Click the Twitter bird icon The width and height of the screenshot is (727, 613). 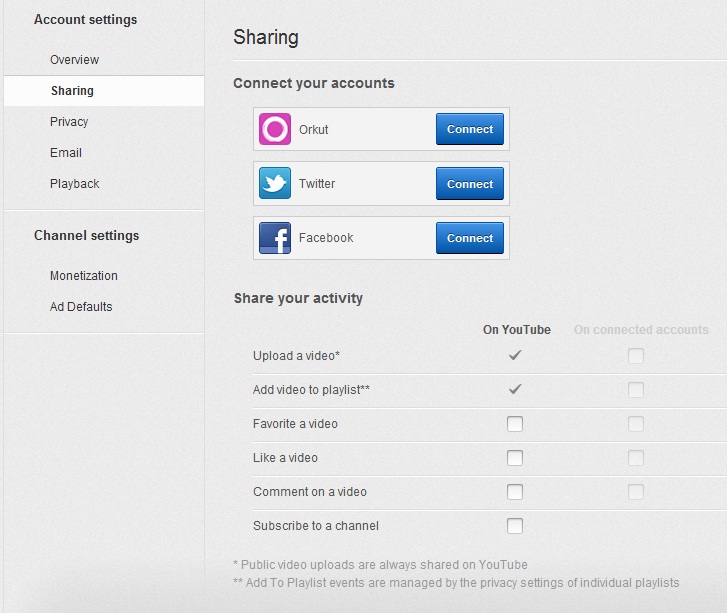point(275,184)
